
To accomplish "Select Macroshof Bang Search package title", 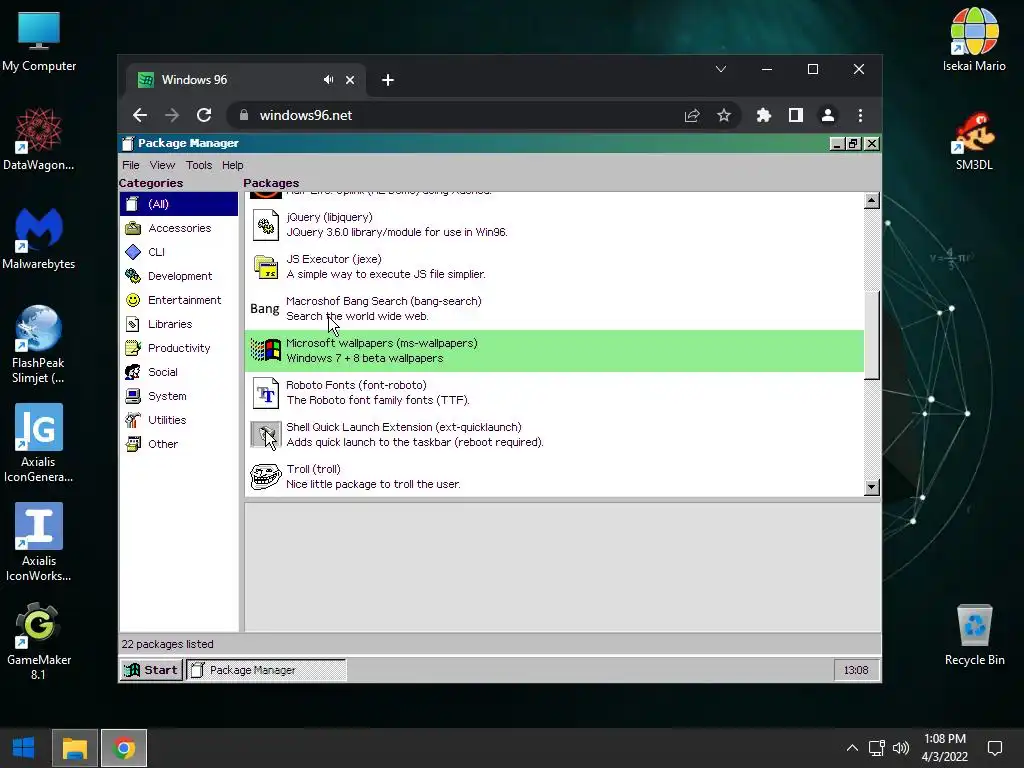I will point(383,301).
